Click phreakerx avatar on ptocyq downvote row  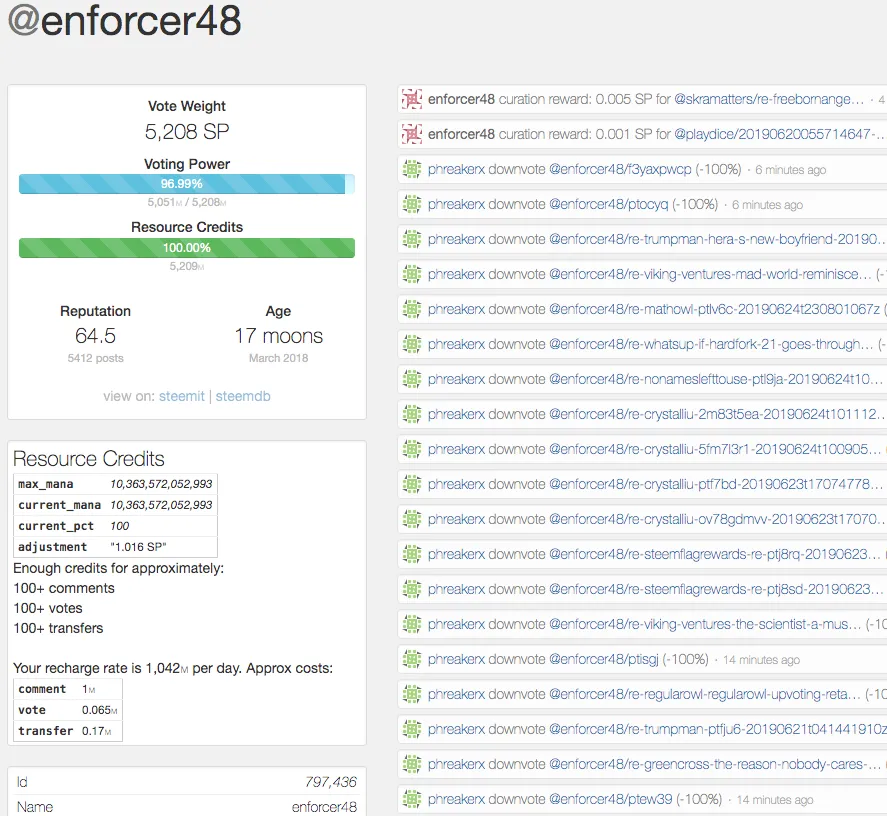(412, 204)
